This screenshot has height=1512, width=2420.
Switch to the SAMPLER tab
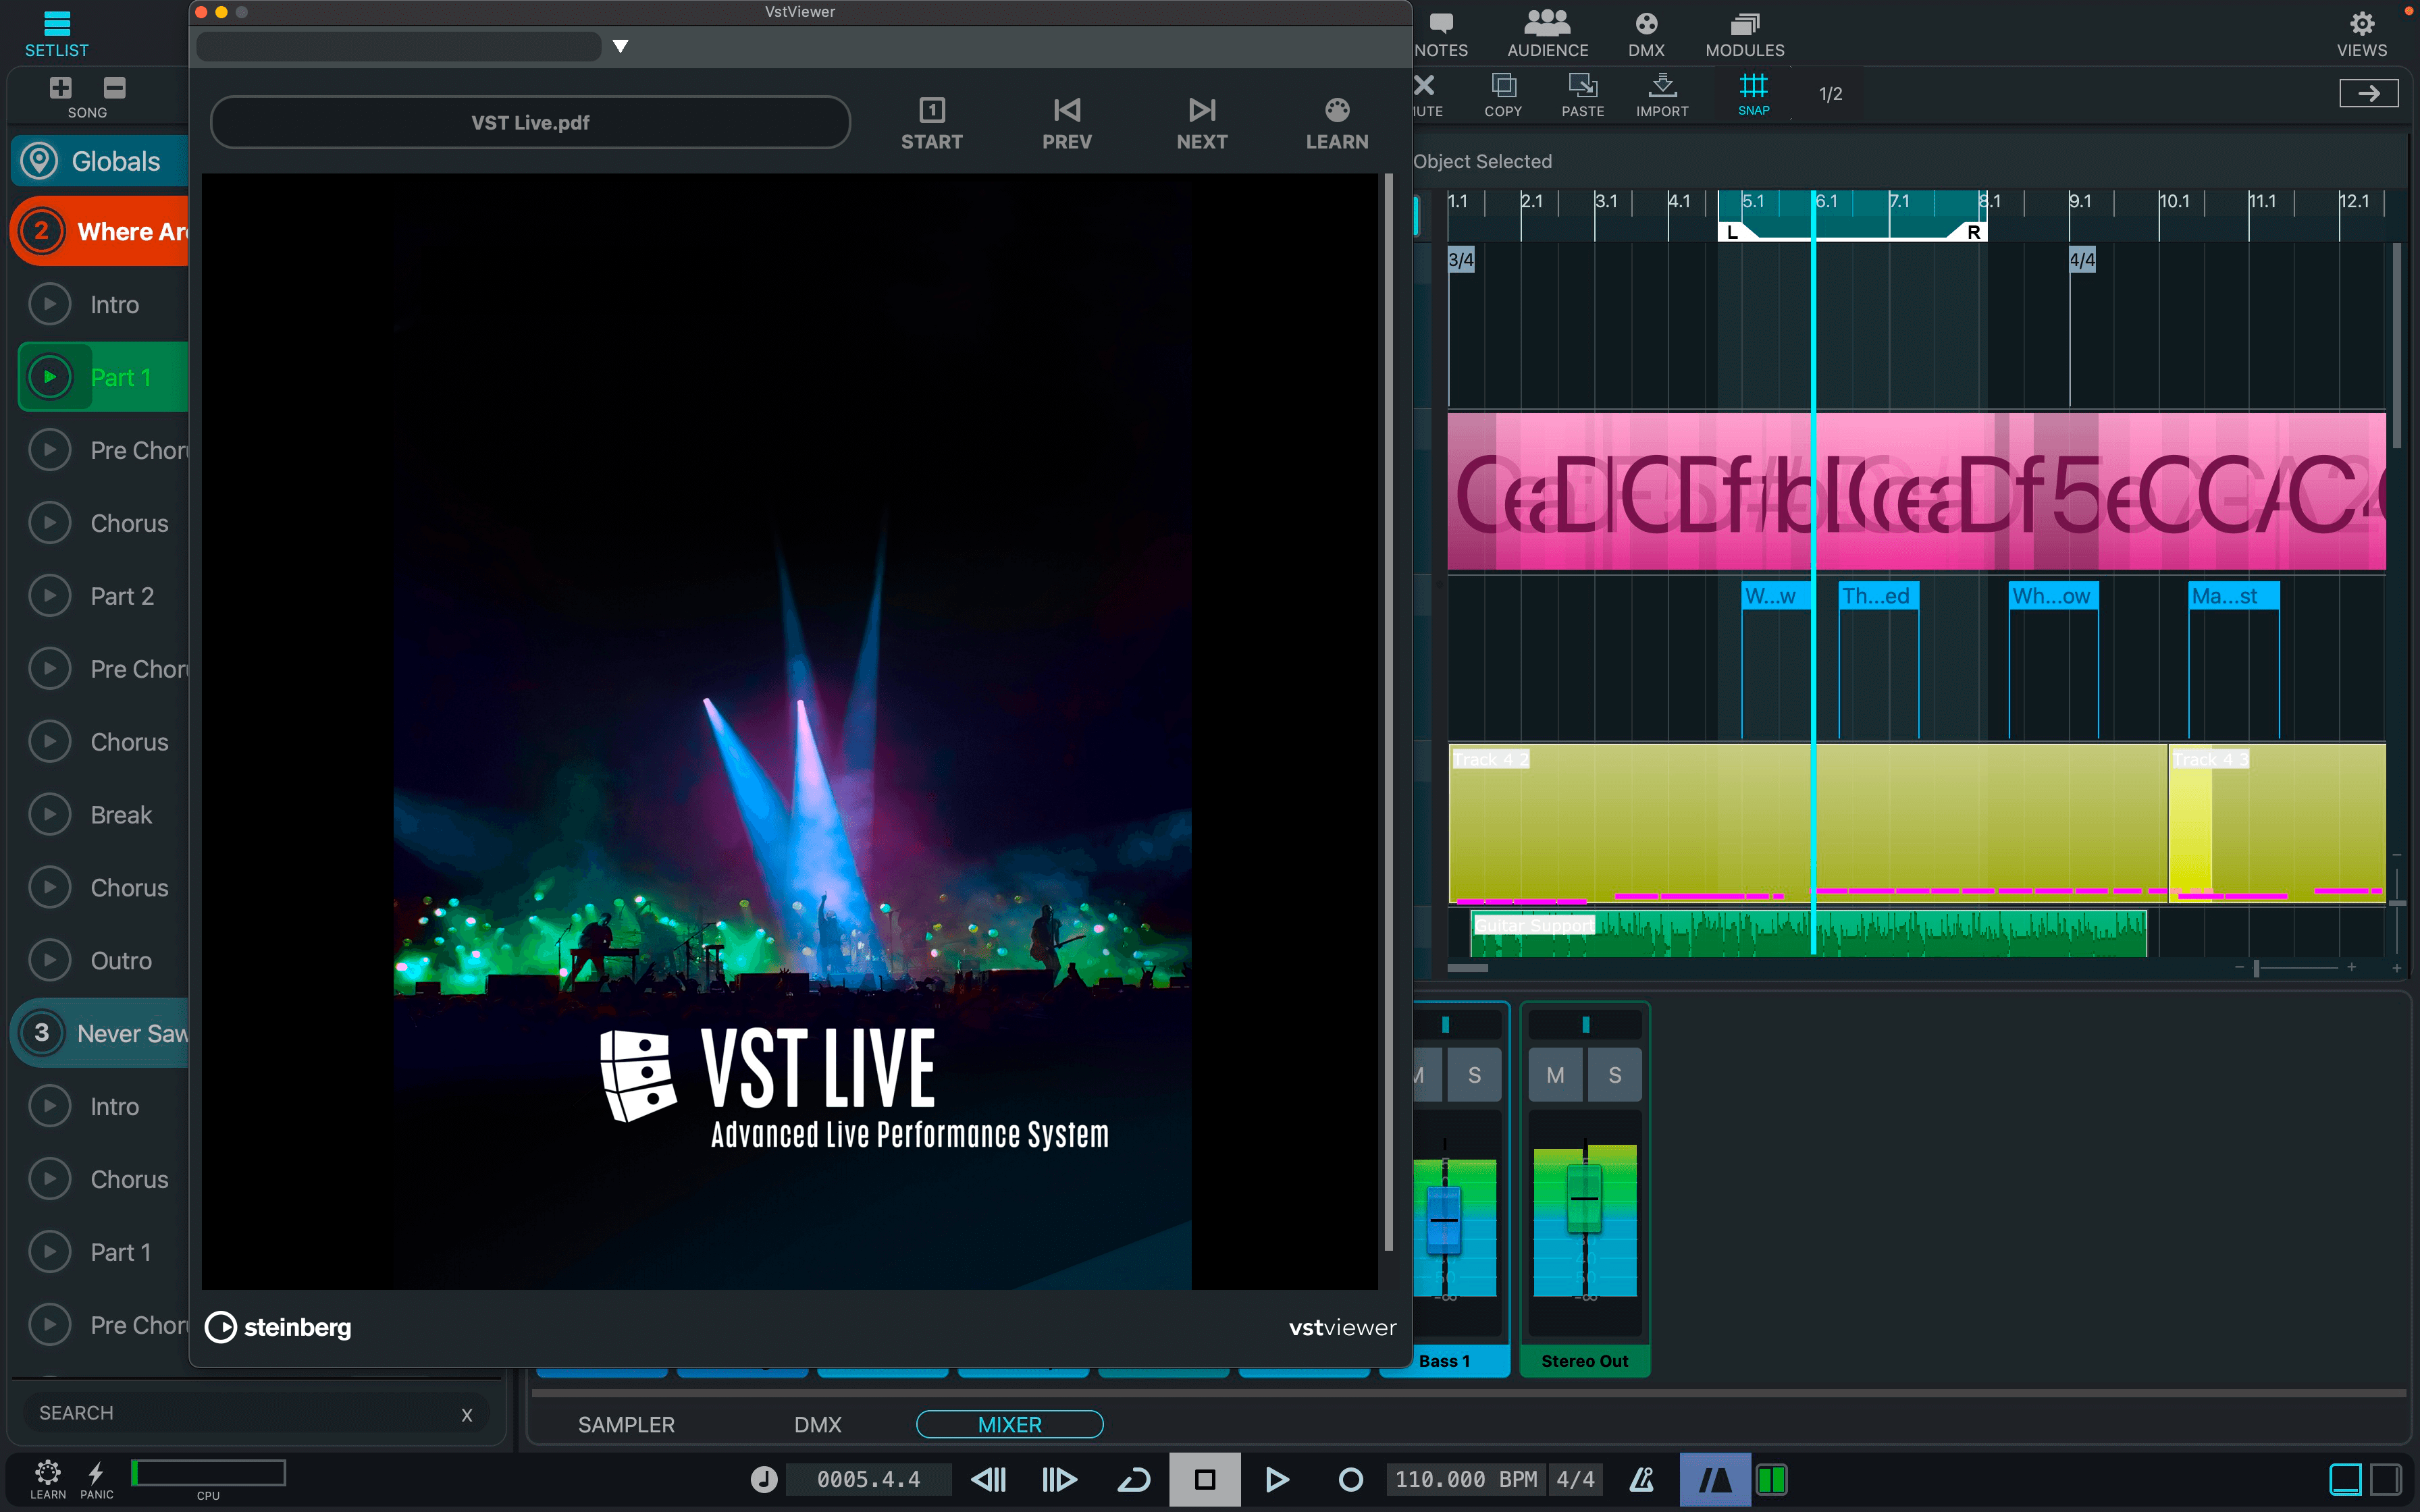(627, 1424)
